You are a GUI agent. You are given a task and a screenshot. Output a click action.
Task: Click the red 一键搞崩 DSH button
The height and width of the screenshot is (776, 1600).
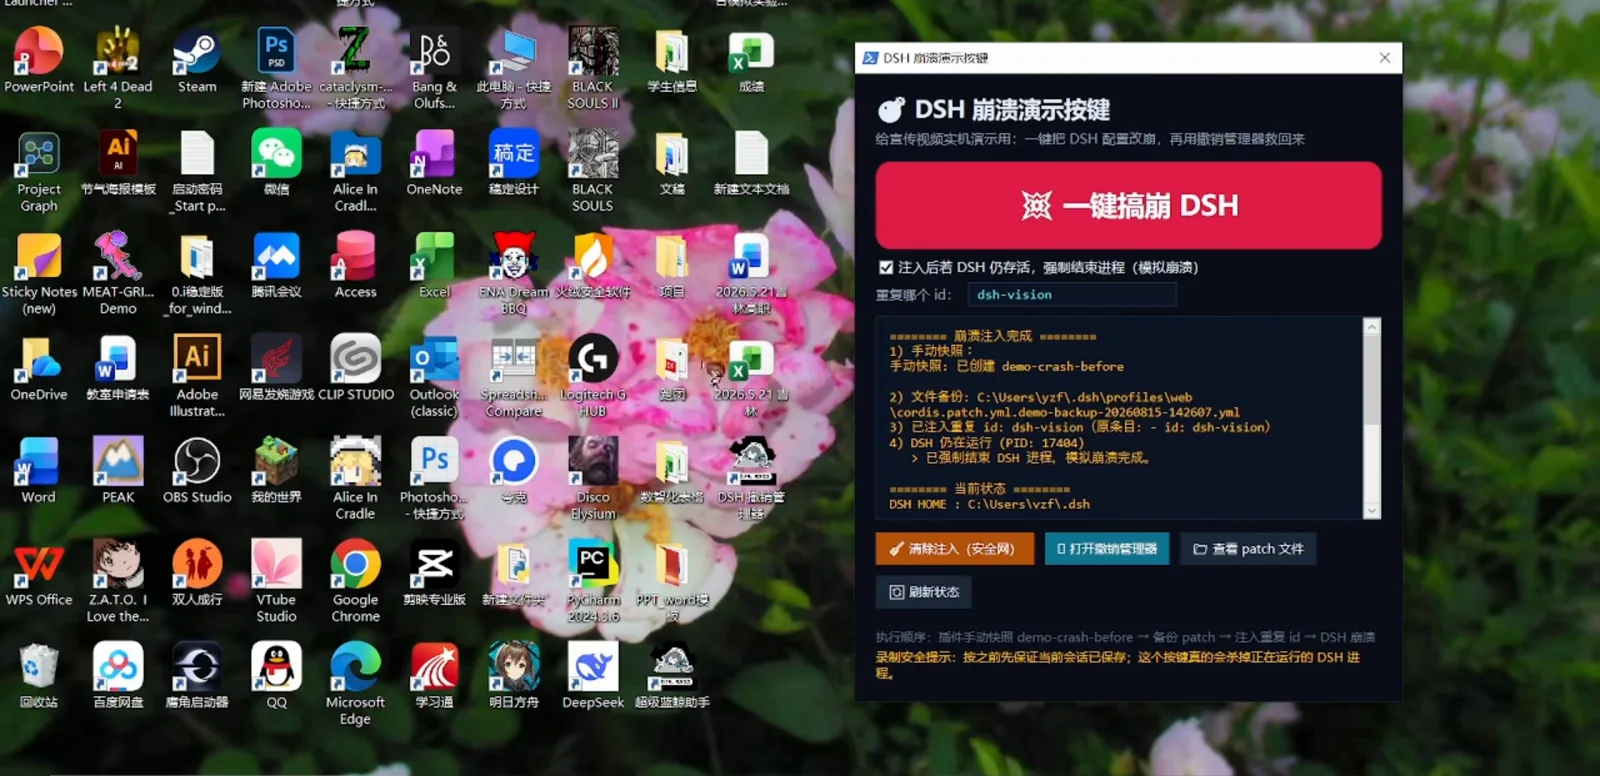[1128, 205]
